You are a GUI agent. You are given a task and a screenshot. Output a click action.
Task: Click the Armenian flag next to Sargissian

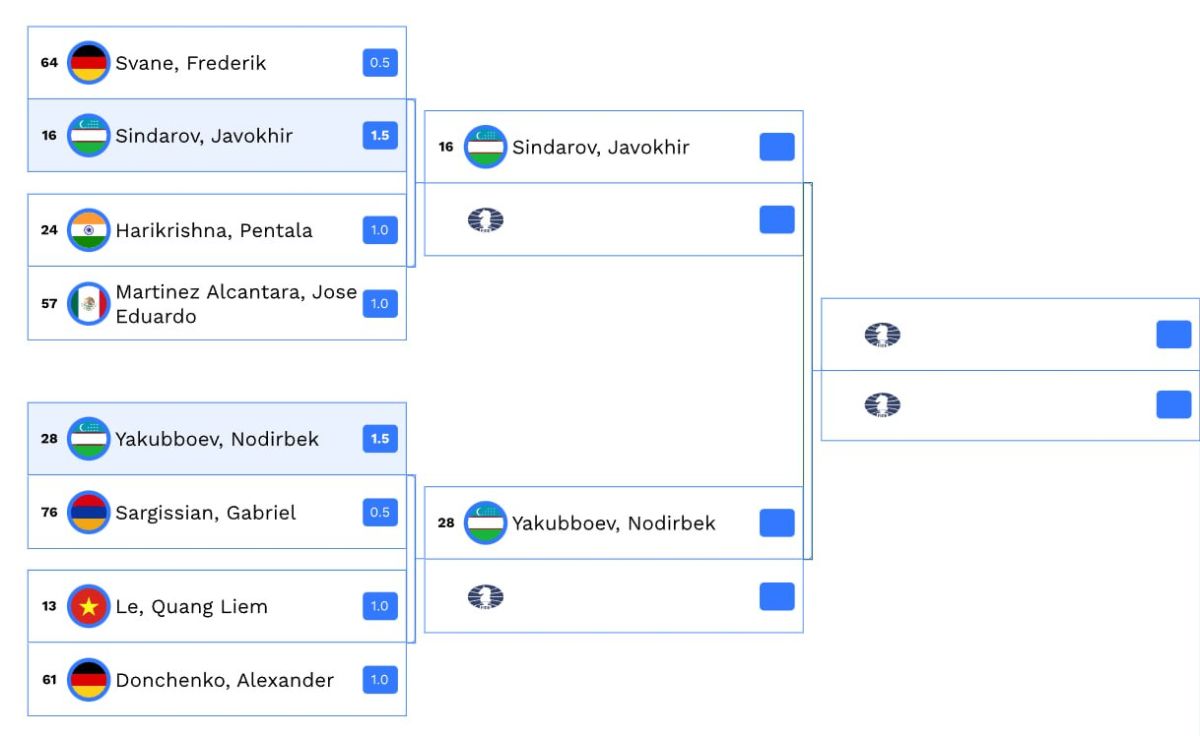[88, 513]
